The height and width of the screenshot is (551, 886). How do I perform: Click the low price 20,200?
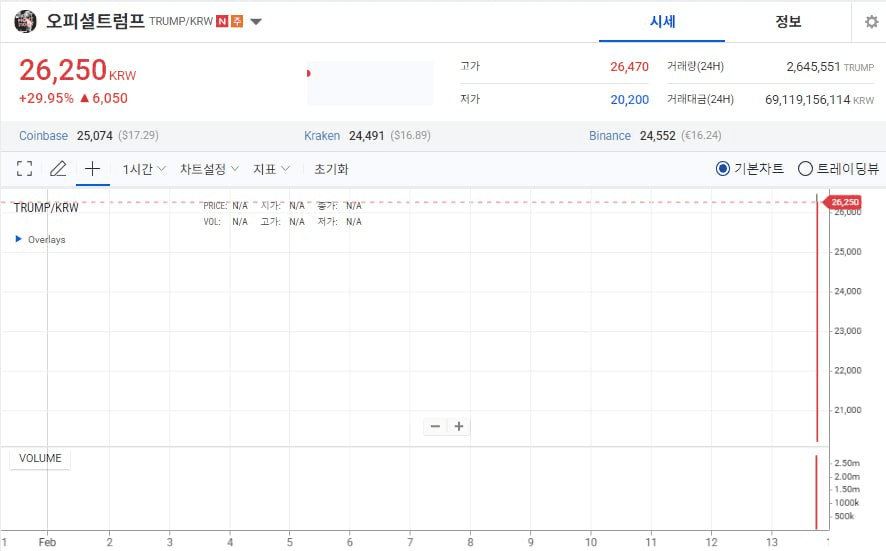(629, 99)
